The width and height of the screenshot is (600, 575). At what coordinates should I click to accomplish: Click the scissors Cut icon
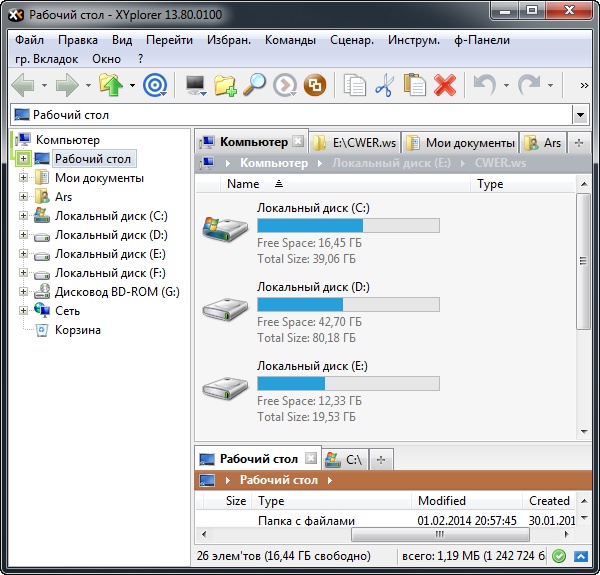coord(385,86)
